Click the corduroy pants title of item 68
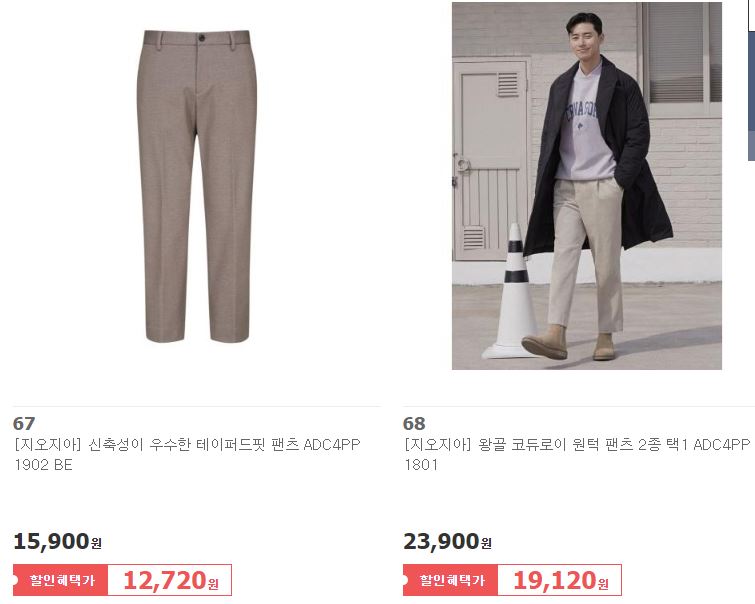755x604 pixels. [577, 454]
